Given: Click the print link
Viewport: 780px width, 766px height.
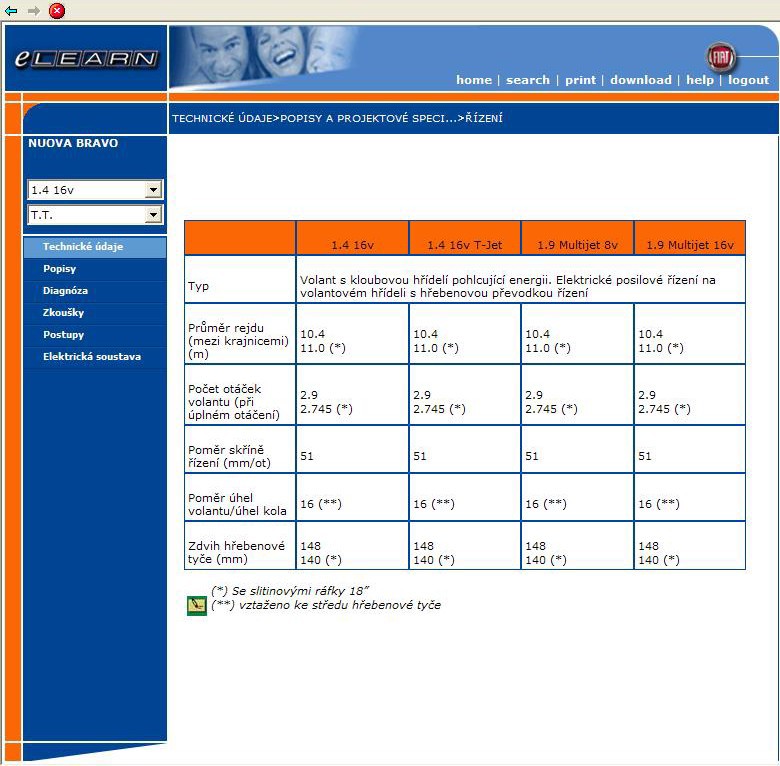Looking at the screenshot, I should click(580, 80).
